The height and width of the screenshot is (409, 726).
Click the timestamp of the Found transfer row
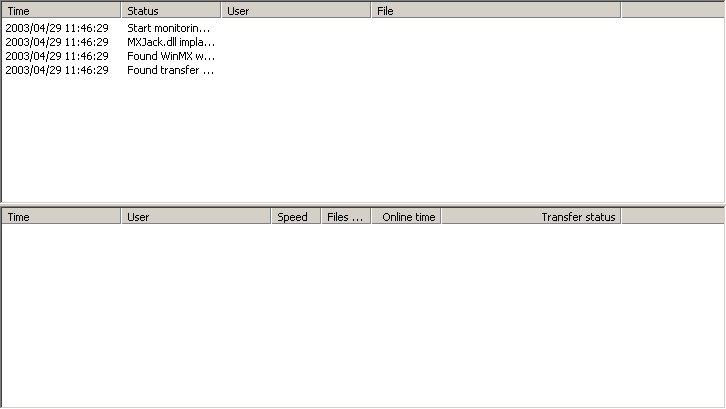(x=57, y=70)
